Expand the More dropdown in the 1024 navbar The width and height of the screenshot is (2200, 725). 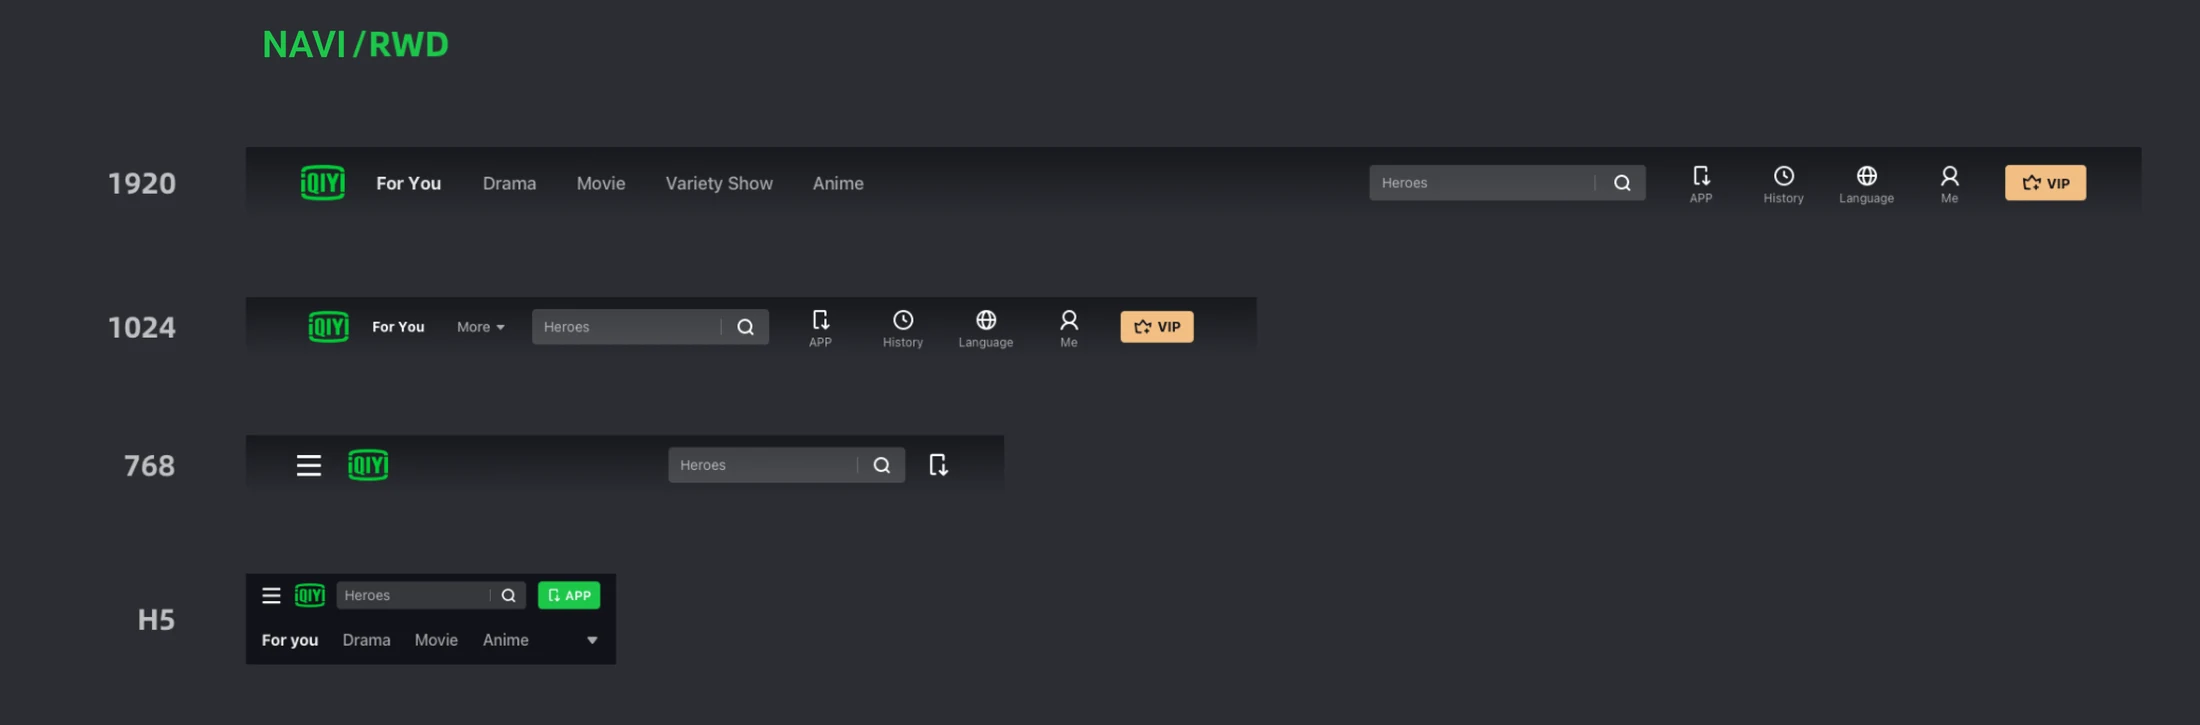point(480,327)
